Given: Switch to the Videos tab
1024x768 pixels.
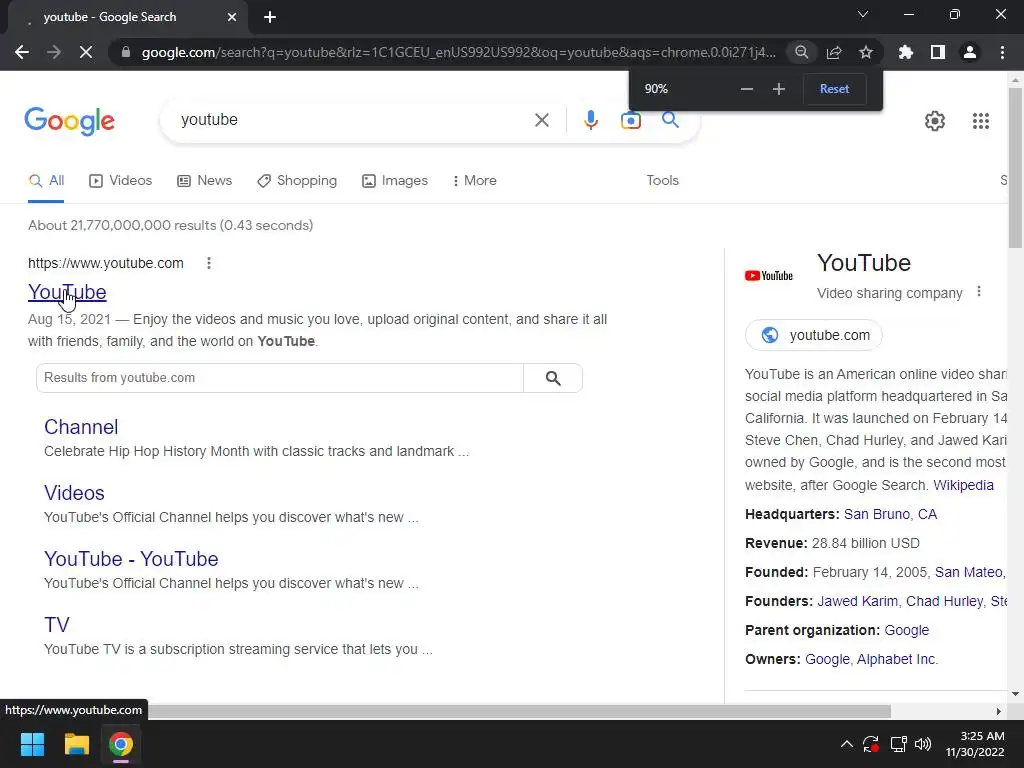Looking at the screenshot, I should pos(121,181).
